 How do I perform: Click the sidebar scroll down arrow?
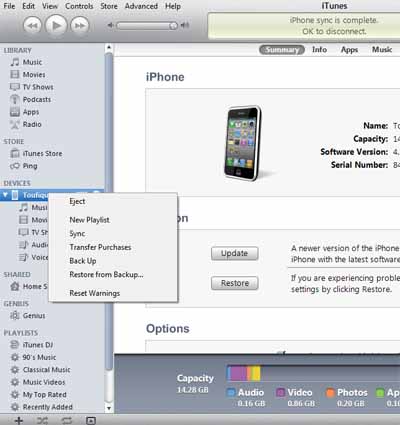pyautogui.click(x=109, y=408)
